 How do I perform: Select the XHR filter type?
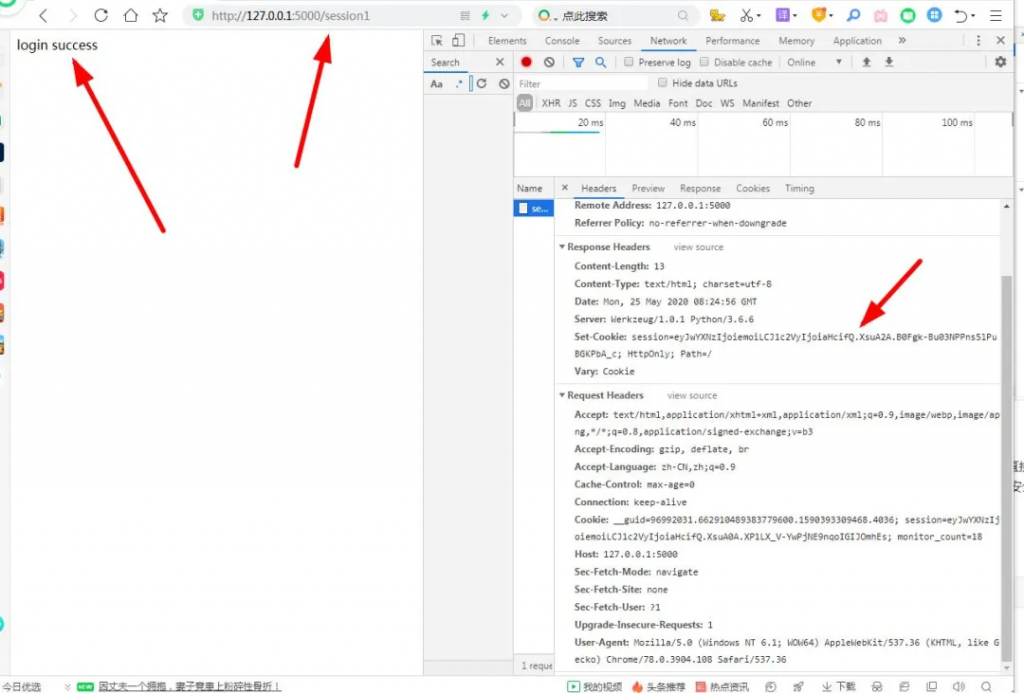coord(551,103)
